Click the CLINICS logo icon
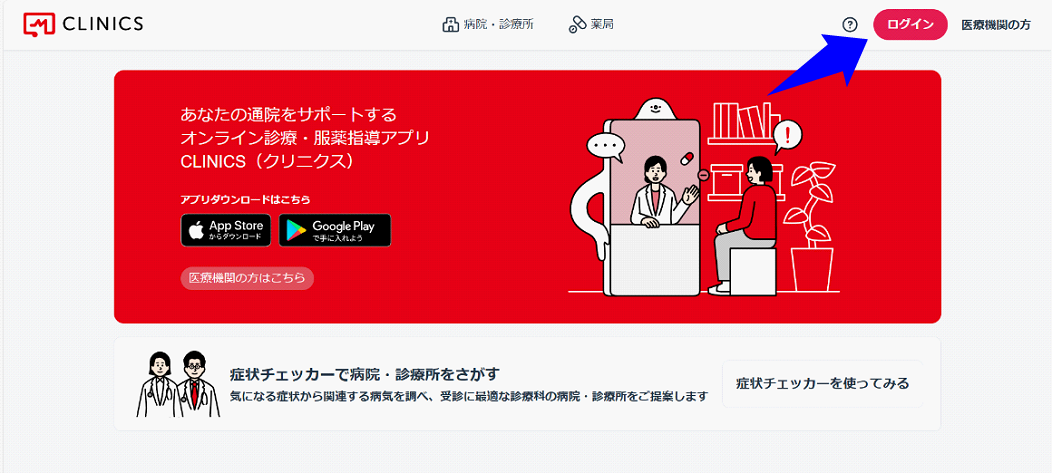The image size is (1052, 473). click(39, 24)
